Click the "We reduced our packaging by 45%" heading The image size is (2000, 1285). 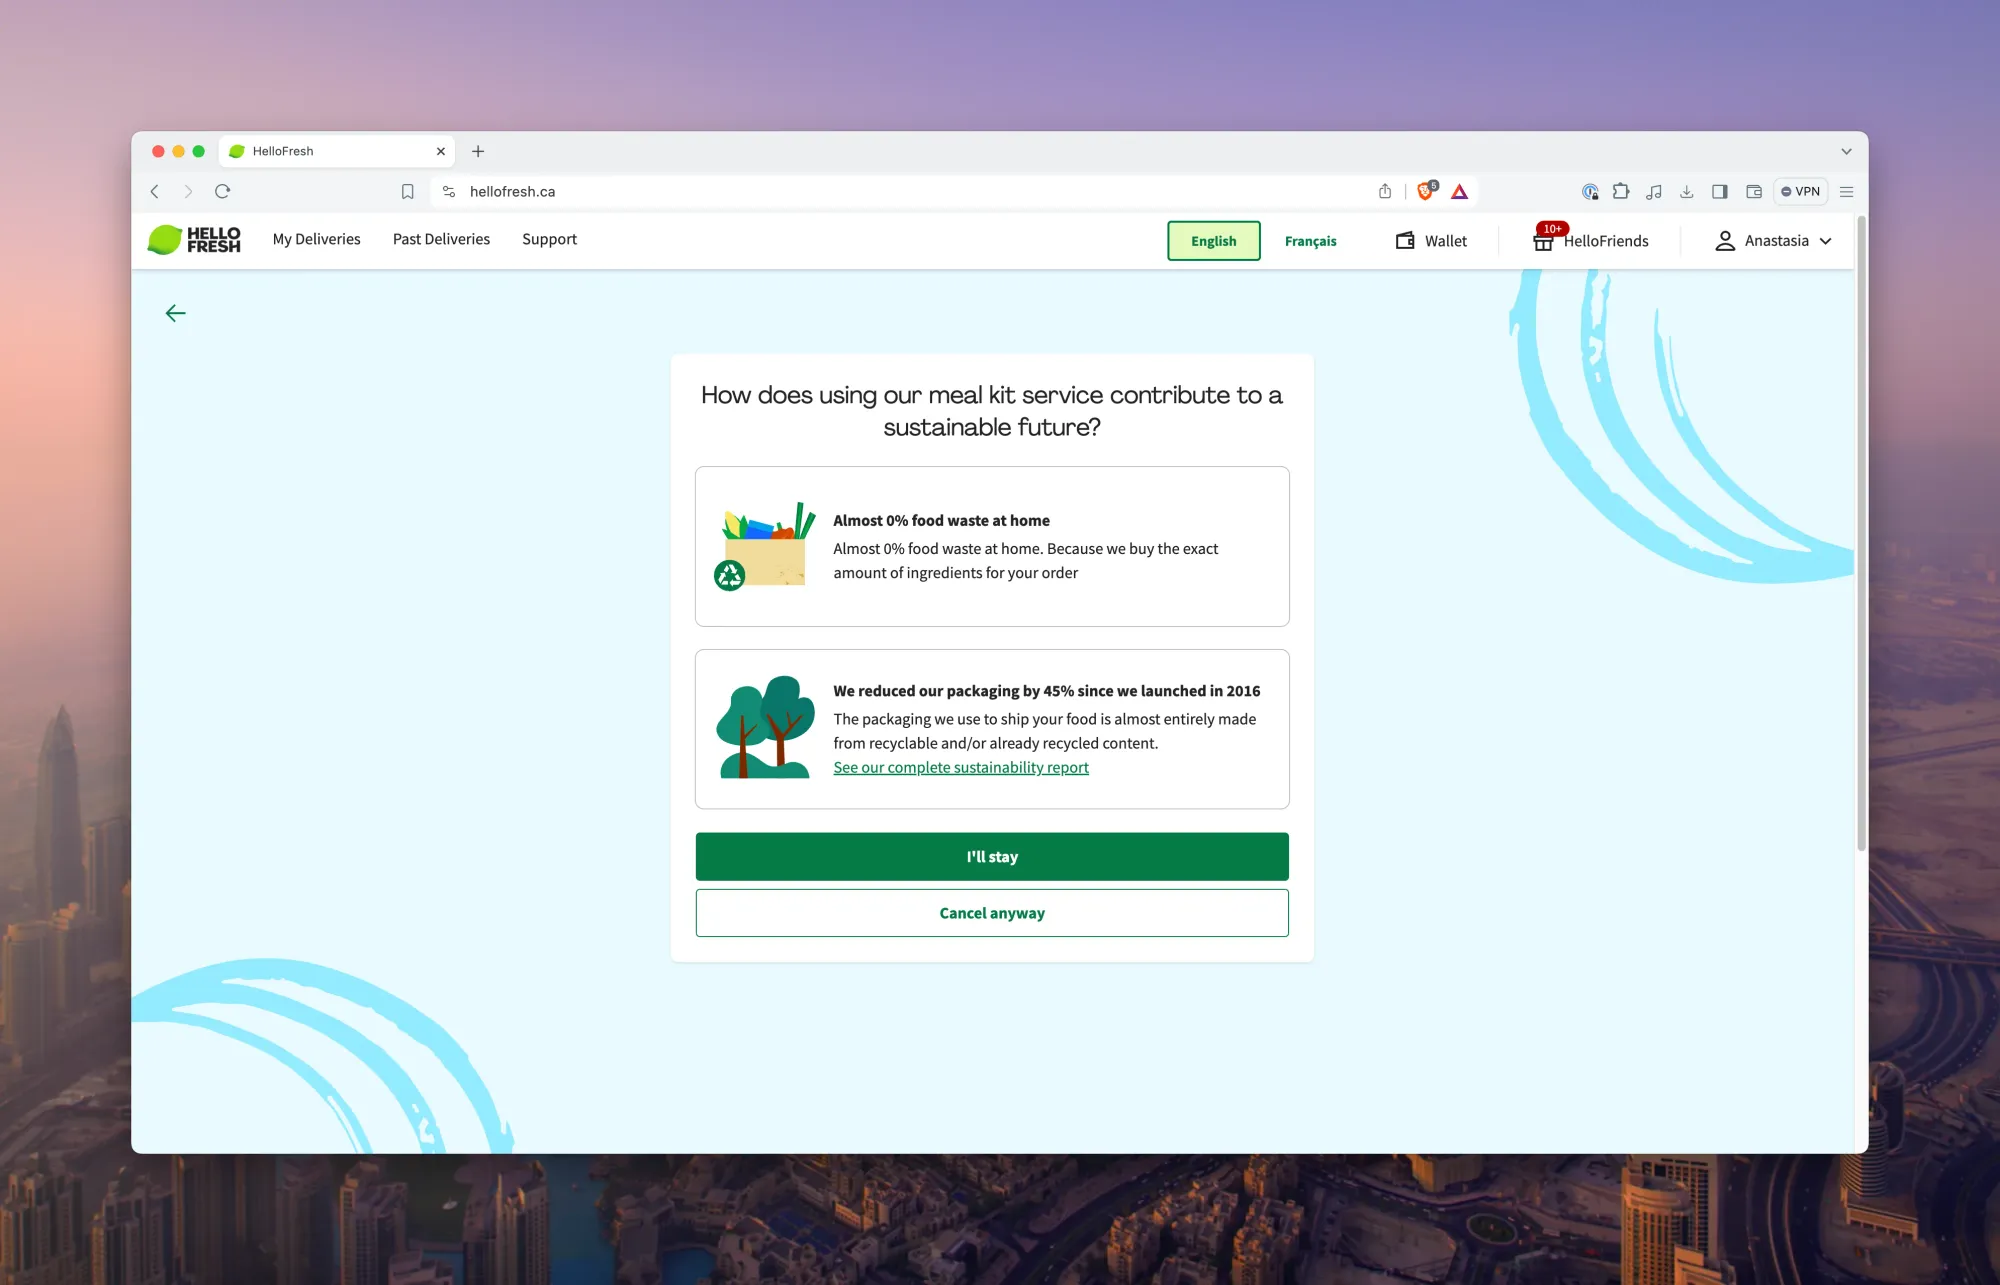(x=1046, y=691)
